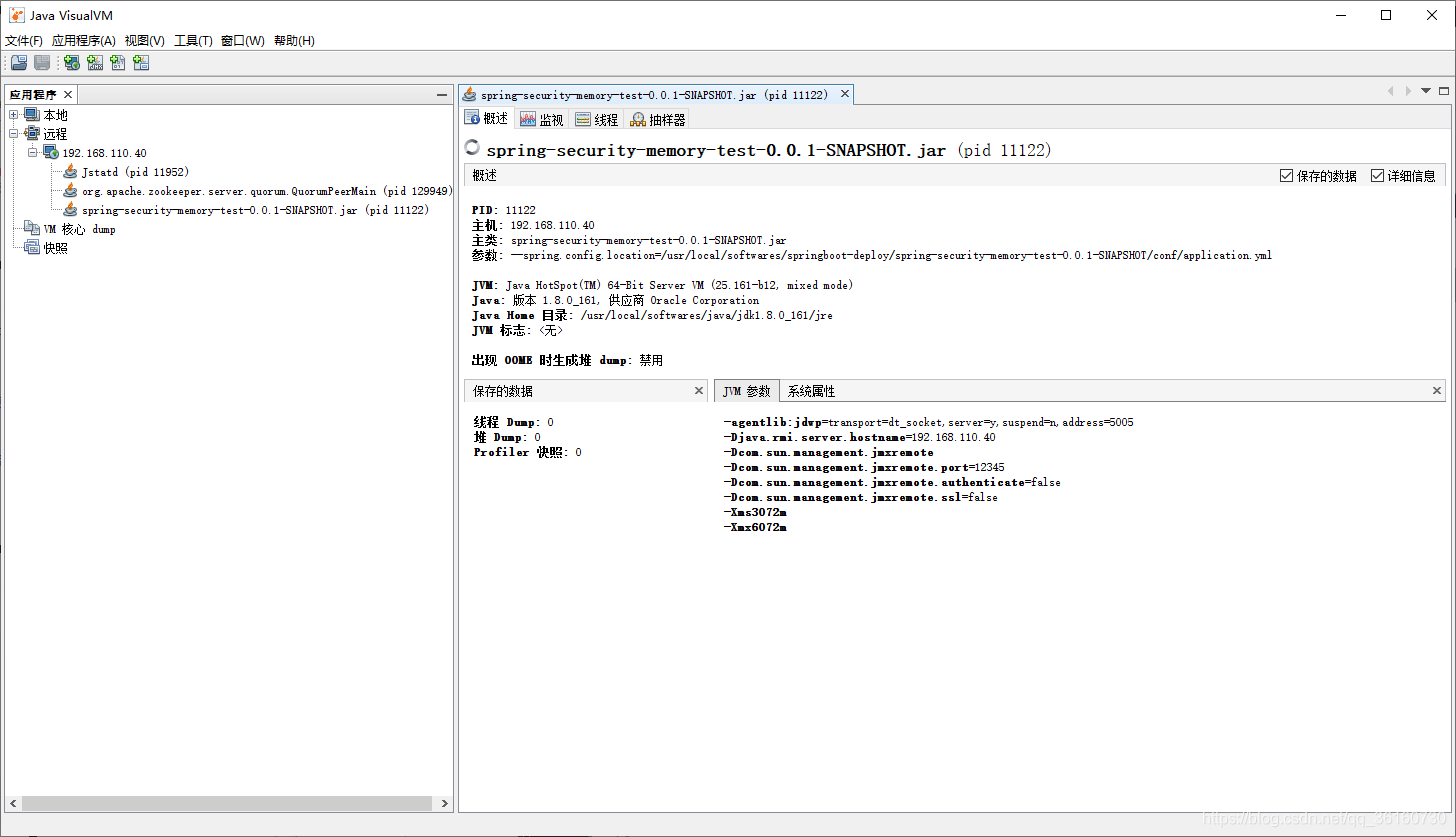Open the 工具(T) menu
The width and height of the screenshot is (1456, 837).
[193, 41]
